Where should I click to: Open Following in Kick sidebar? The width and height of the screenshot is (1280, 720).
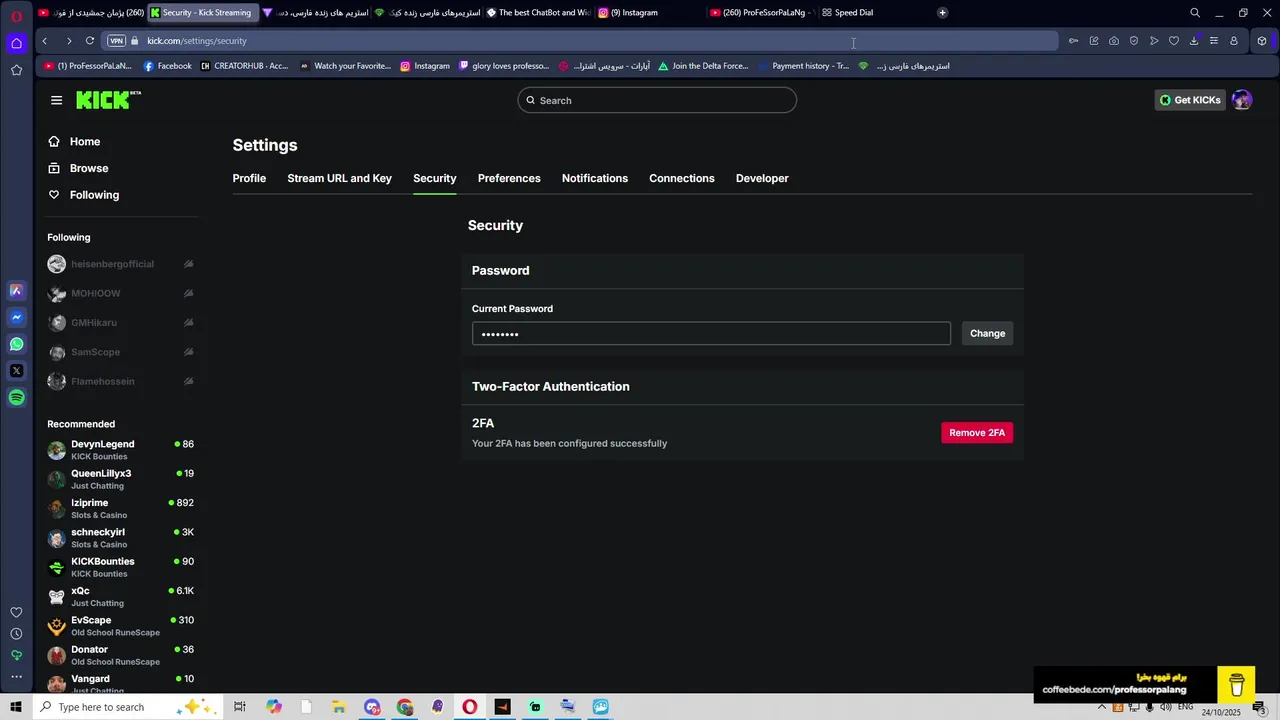point(94,195)
